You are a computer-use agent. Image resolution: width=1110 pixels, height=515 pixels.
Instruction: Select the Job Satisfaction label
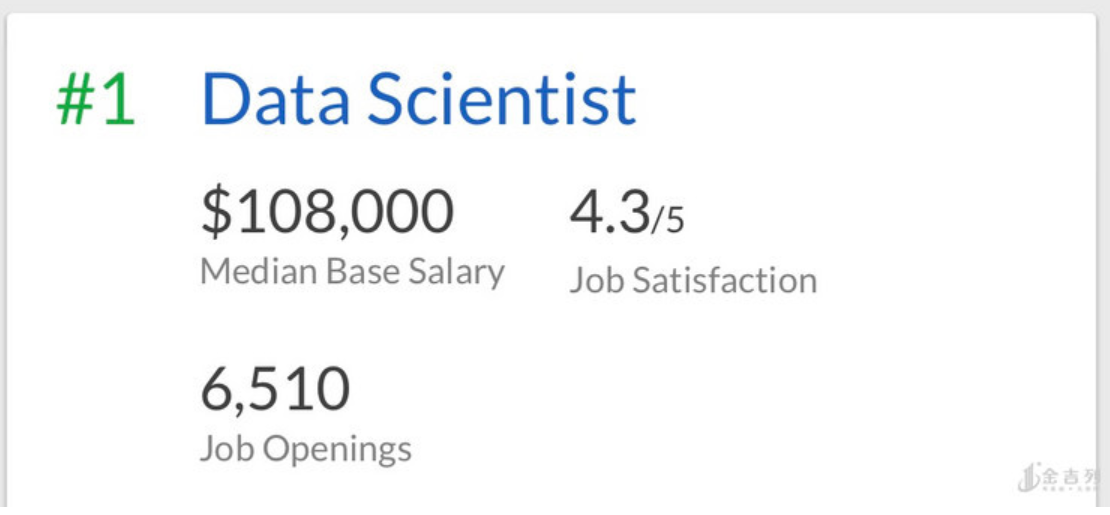tap(693, 280)
